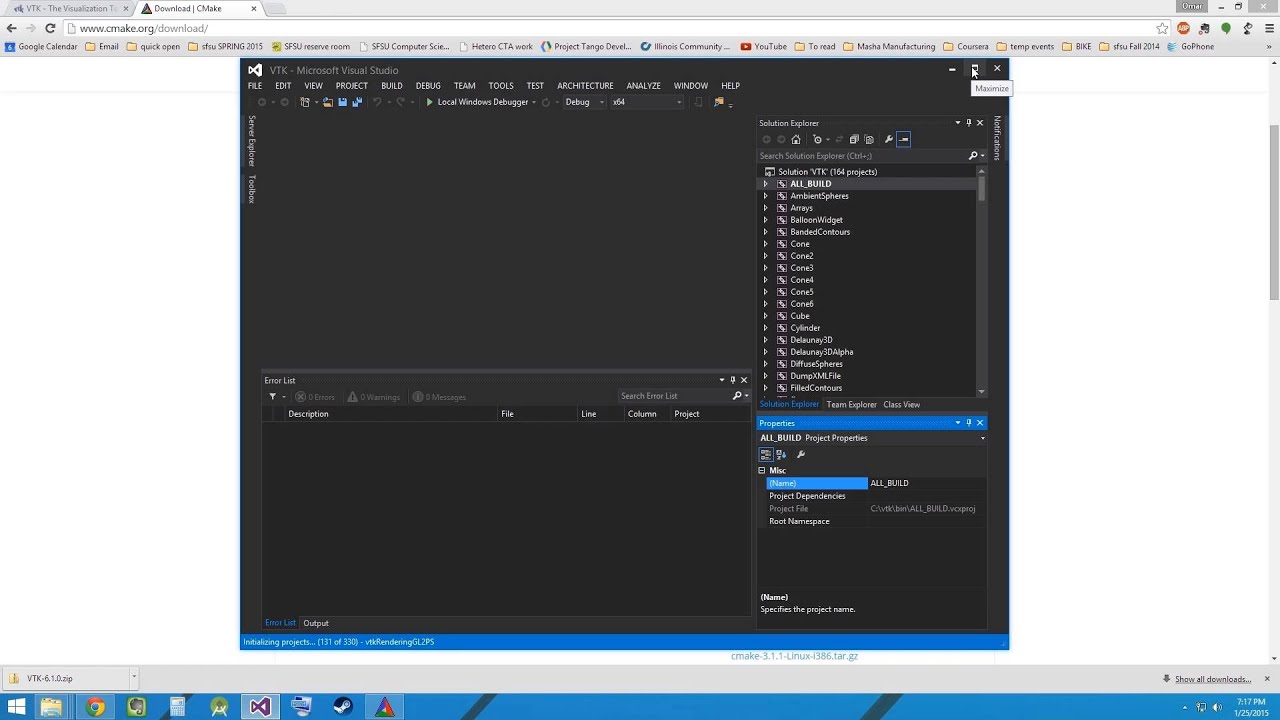Viewport: 1280px width, 720px height.
Task: Expand the Cylinder project node
Action: coord(766,328)
